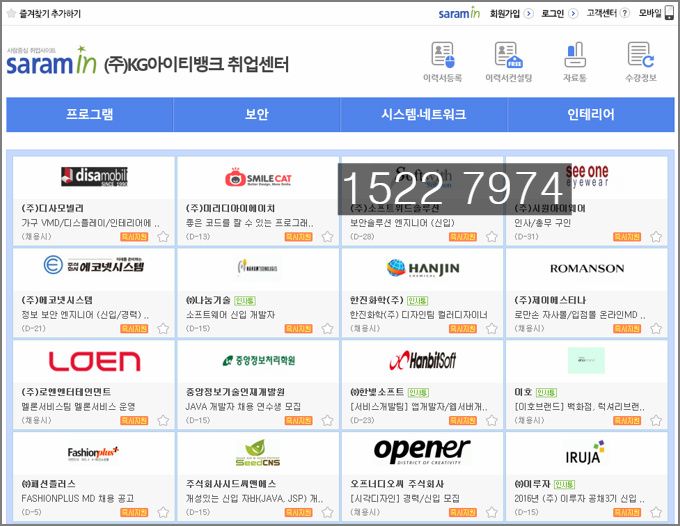Click the 인사통 badge next to 나눔기술
The image size is (680, 526).
[x=245, y=301]
